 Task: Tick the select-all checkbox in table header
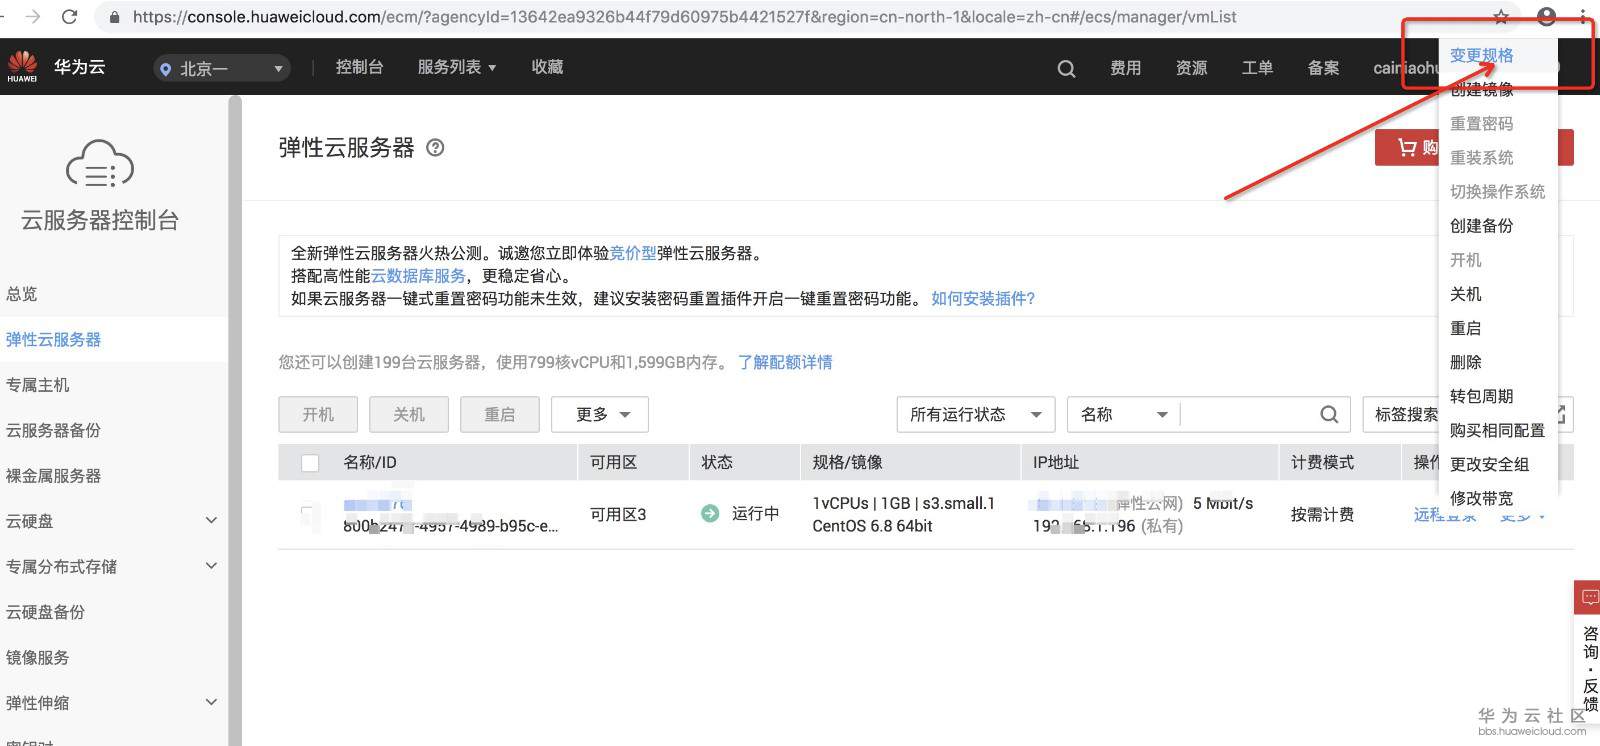310,463
